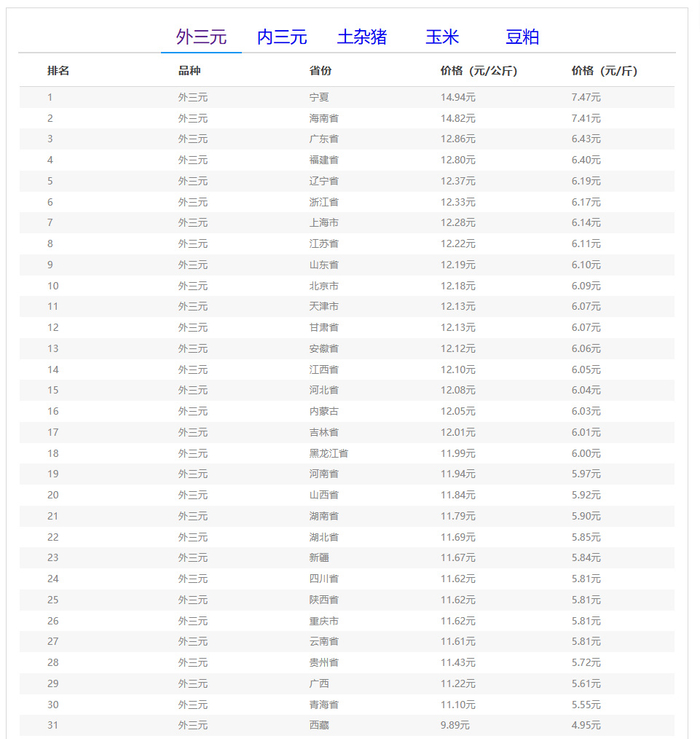This screenshot has width=700, height=739.
Task: Select the 天津市 province cell
Action: point(324,306)
